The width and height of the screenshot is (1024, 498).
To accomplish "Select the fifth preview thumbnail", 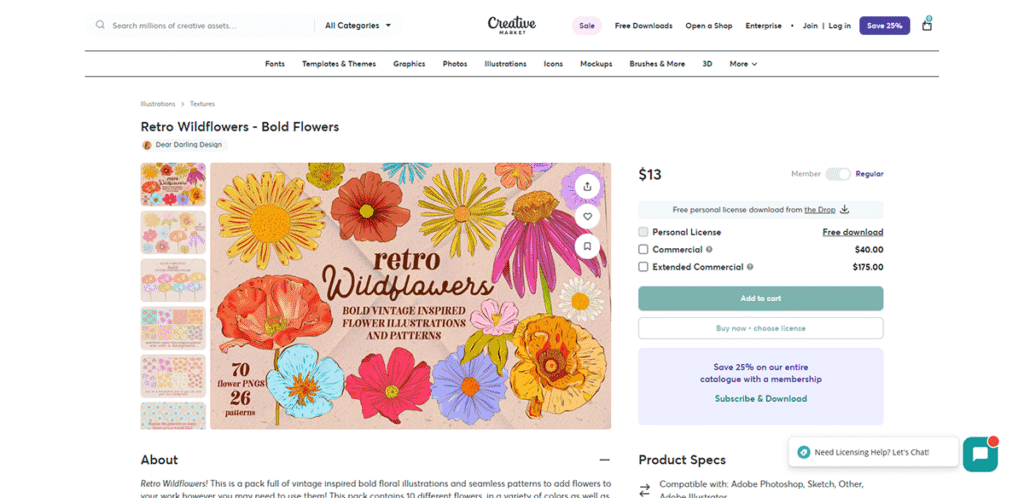I will (x=173, y=376).
